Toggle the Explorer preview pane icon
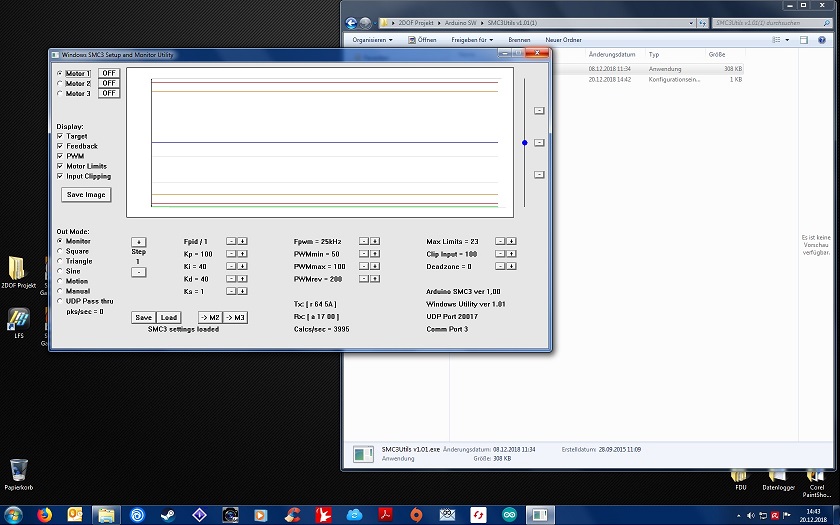Image resolution: width=840 pixels, height=525 pixels. (x=804, y=40)
